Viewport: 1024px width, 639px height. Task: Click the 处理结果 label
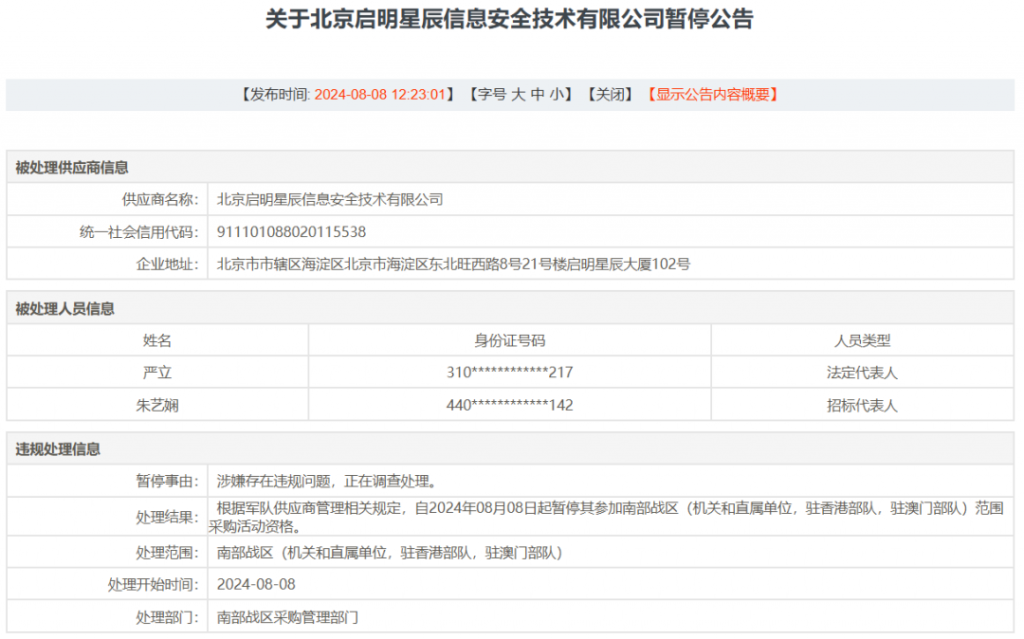click(x=167, y=517)
